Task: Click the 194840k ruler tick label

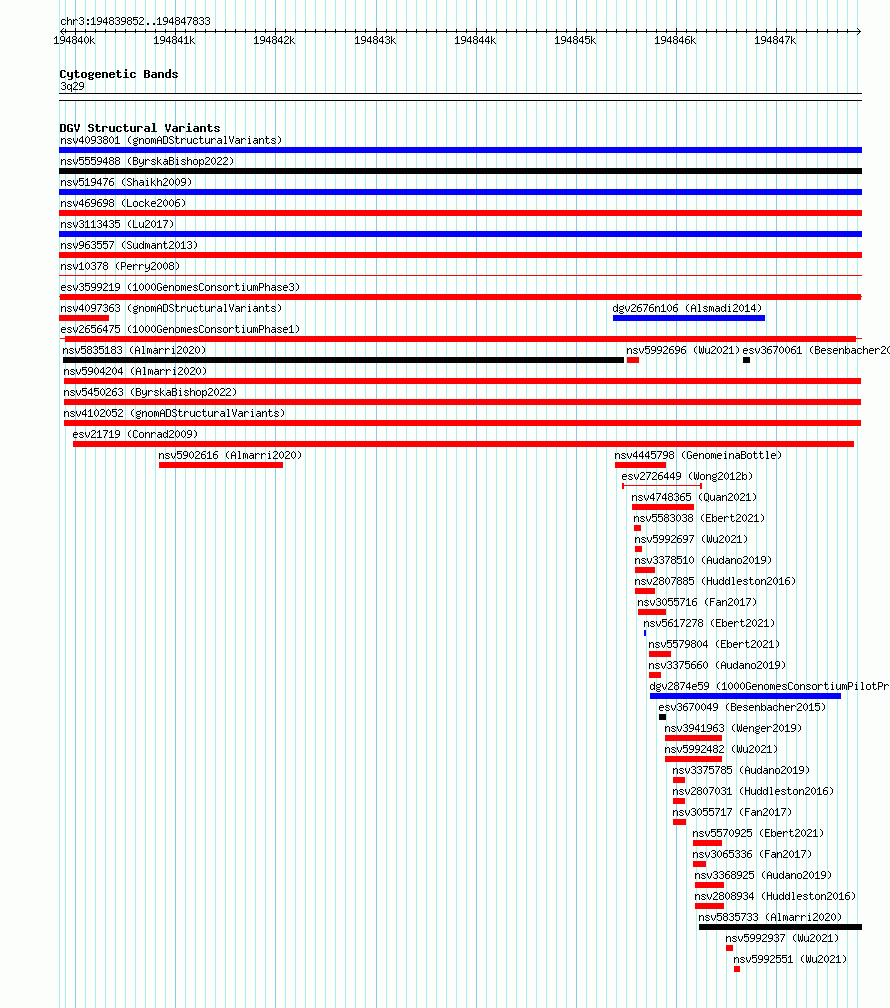Action: (x=74, y=40)
